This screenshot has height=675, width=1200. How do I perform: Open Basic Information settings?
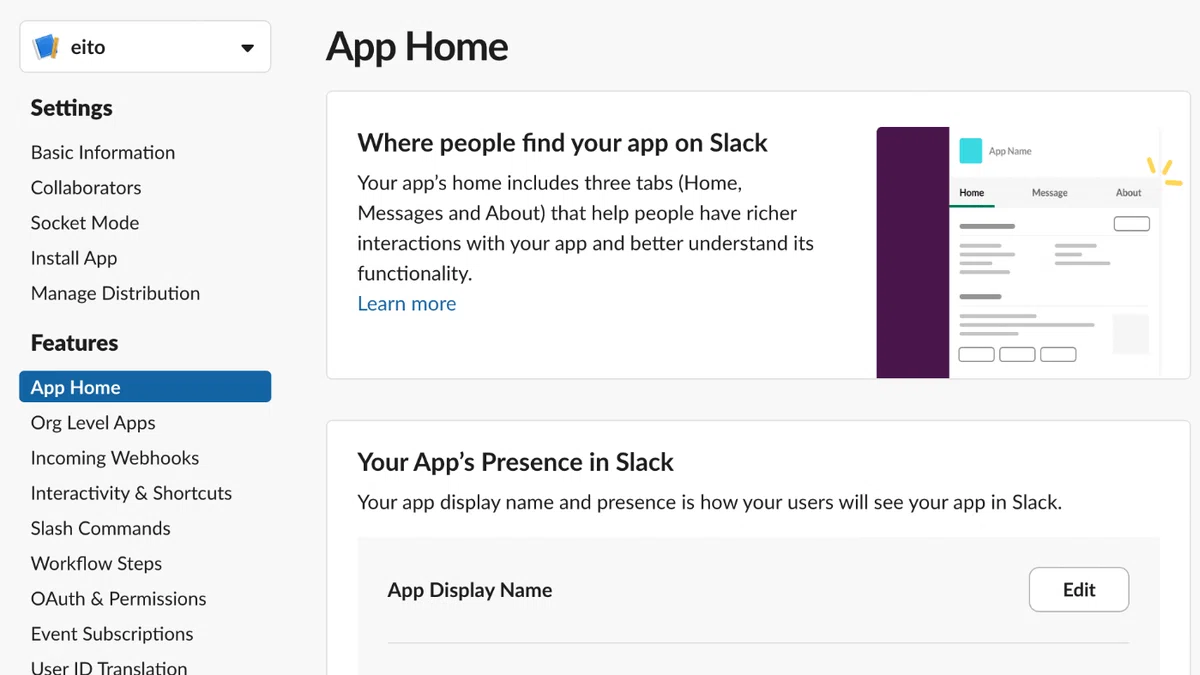point(103,152)
